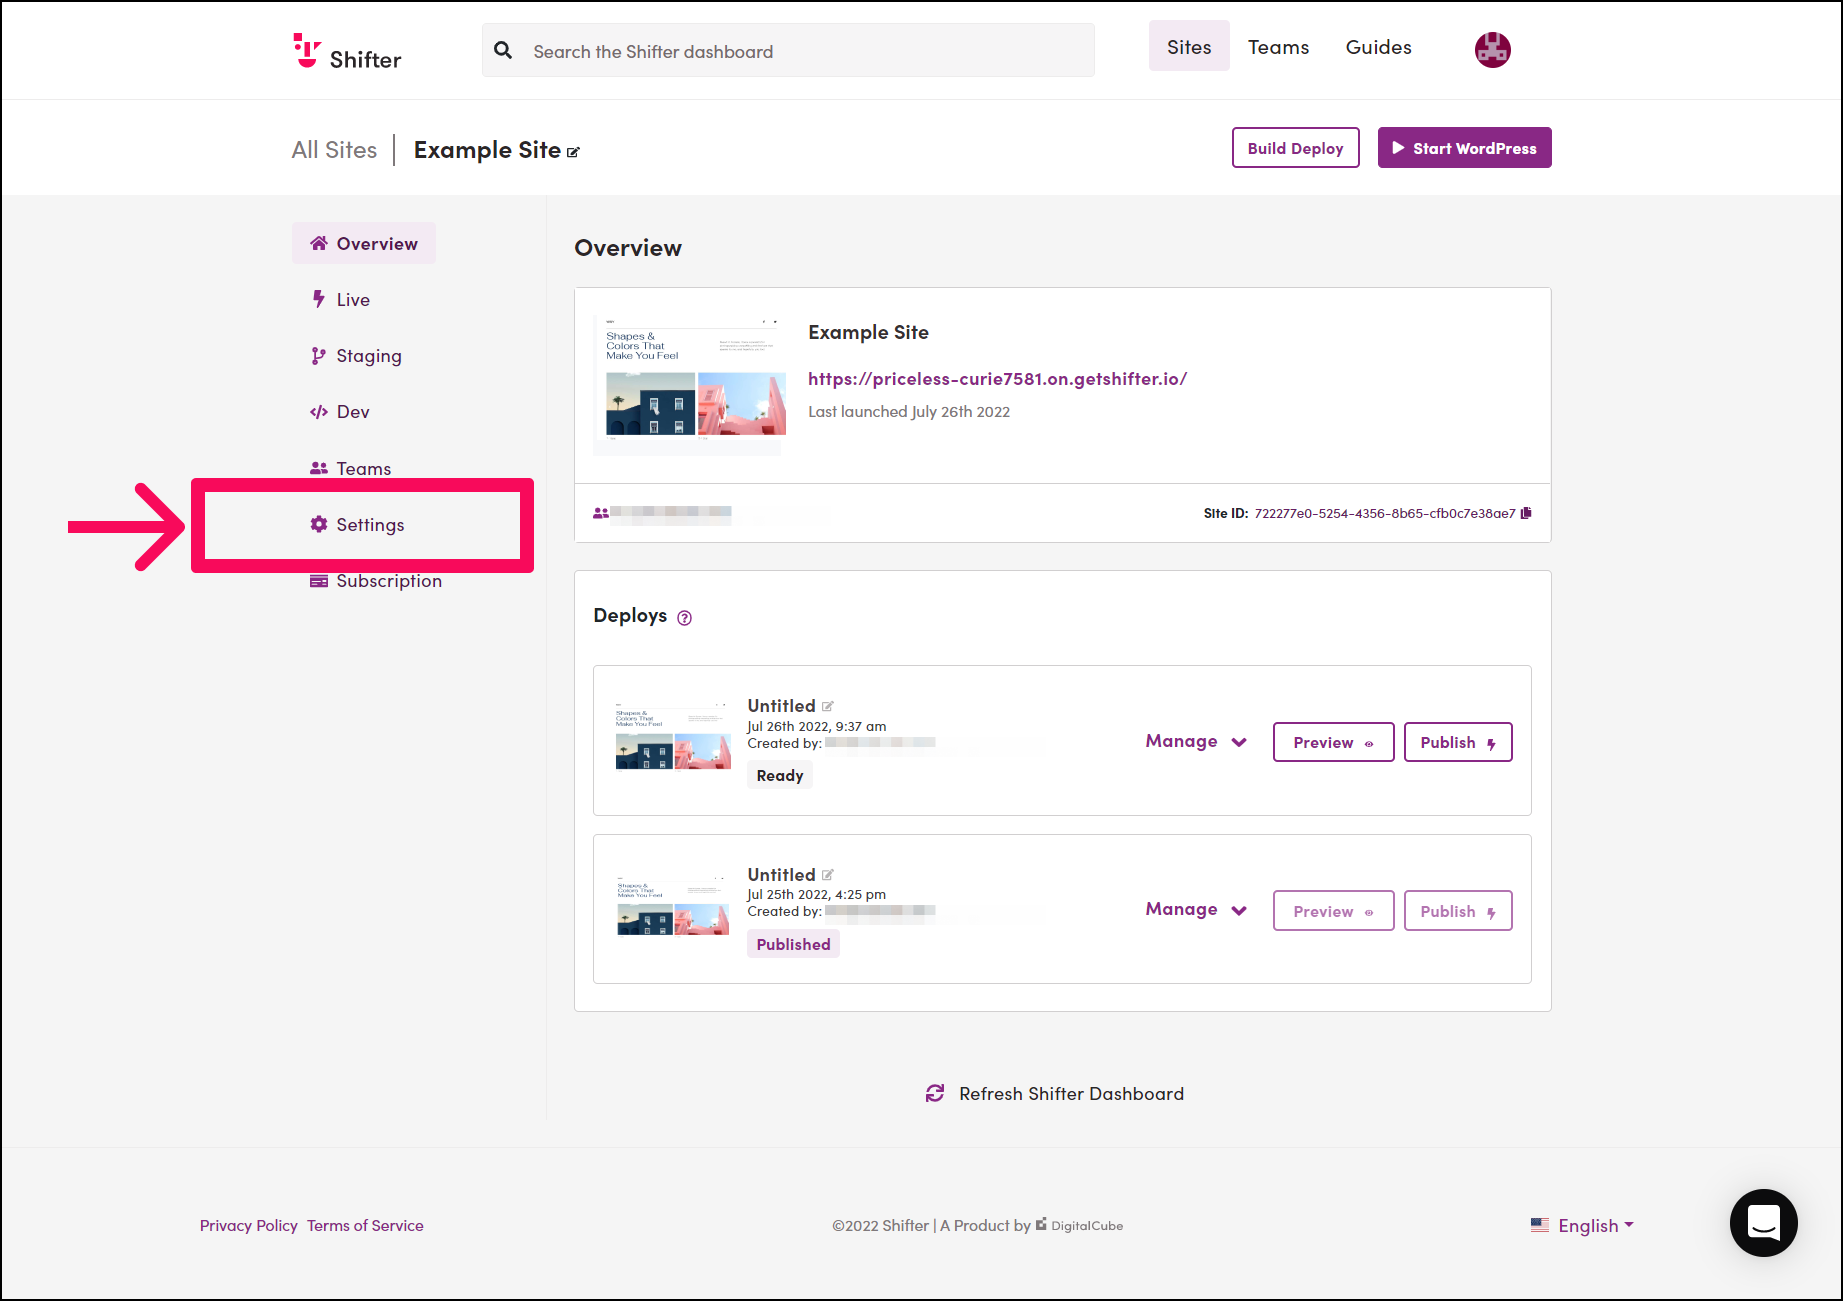Open the Deploys help question icon
This screenshot has height=1301, width=1843.
(x=684, y=618)
